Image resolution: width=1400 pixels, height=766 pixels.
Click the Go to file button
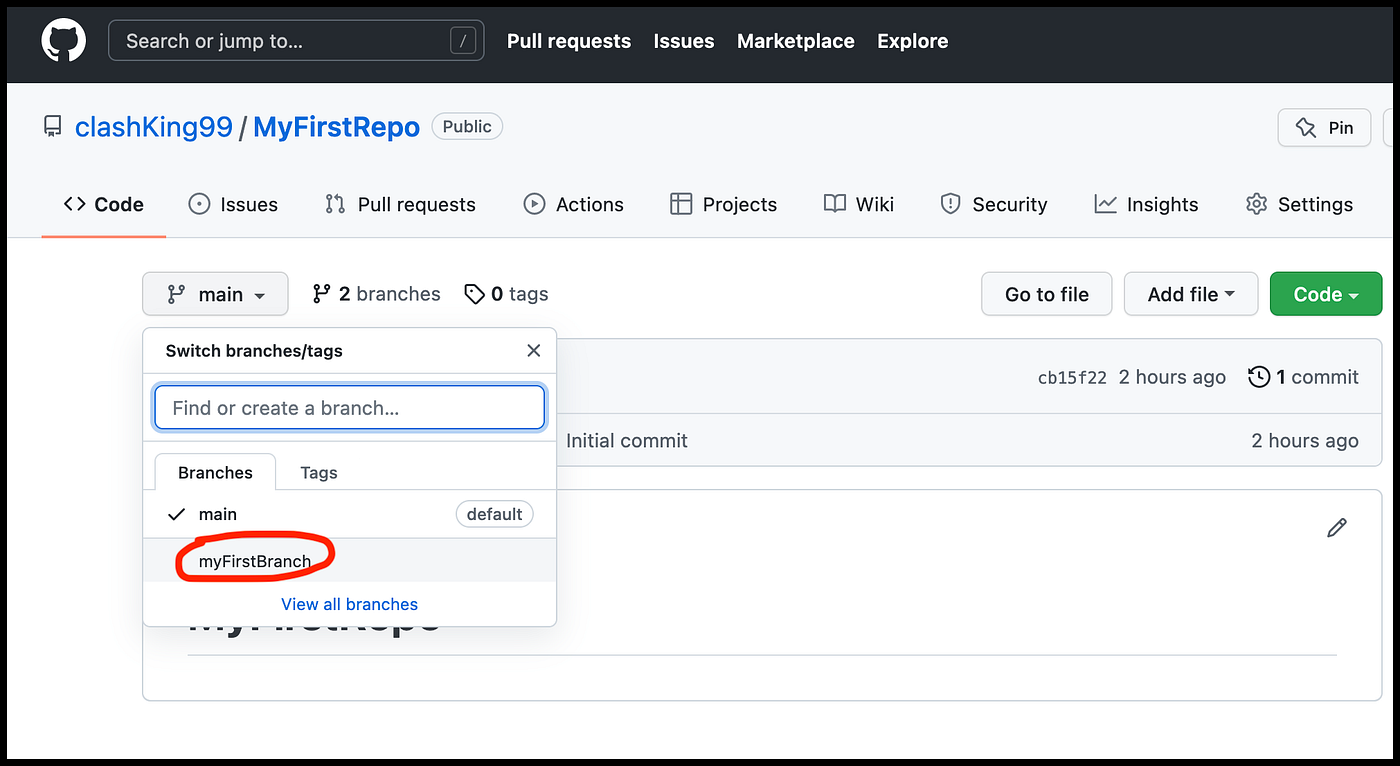coord(1046,294)
